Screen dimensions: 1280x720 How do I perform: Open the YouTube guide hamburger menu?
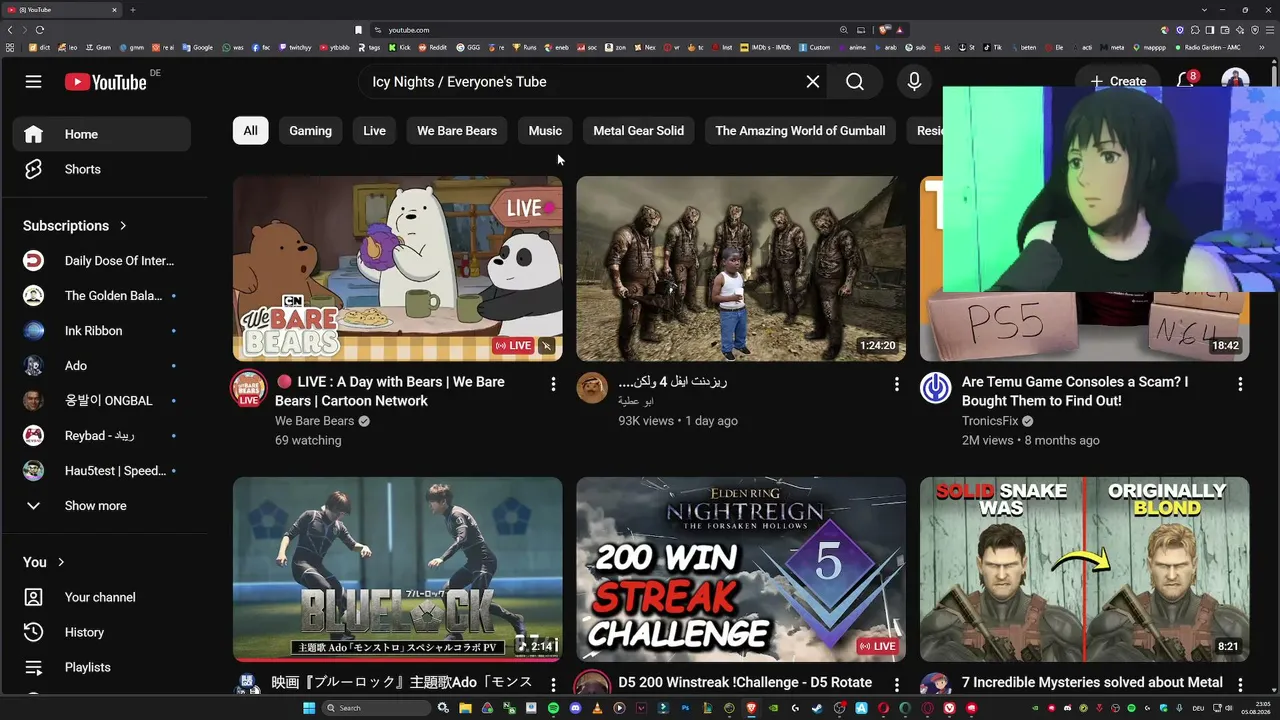pyautogui.click(x=34, y=82)
